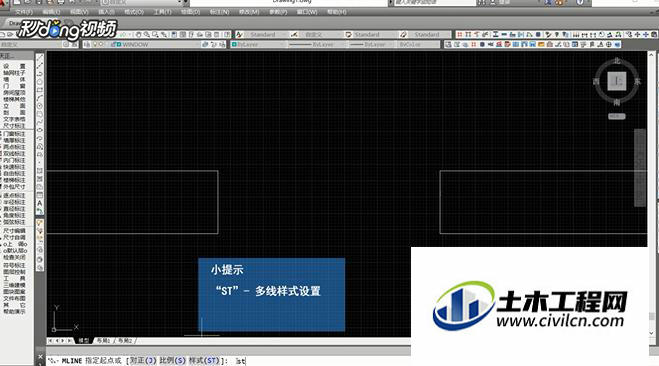Click 两点标注 in the side menu
Image resolution: width=659 pixels, height=366 pixels.
(15, 147)
